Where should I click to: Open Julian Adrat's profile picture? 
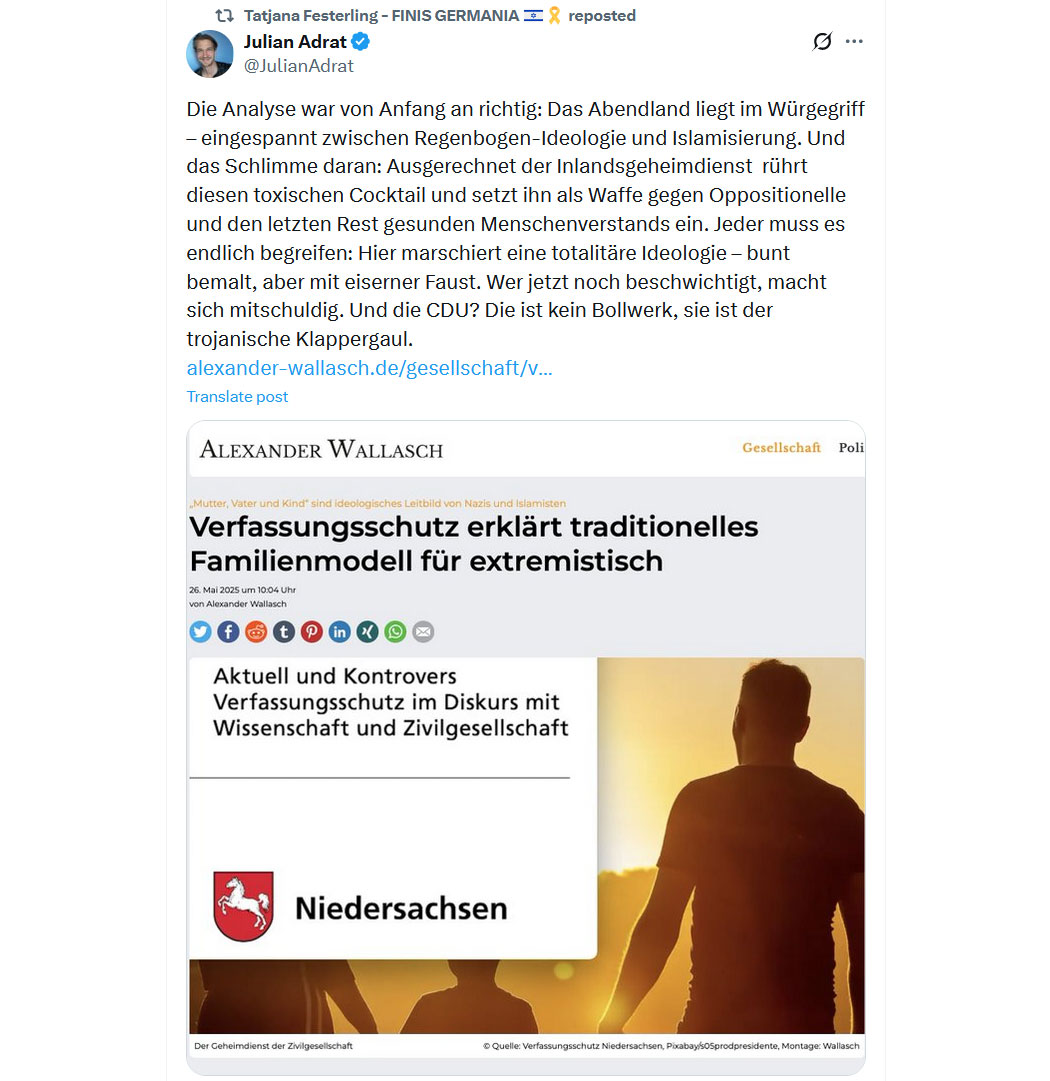coord(210,54)
